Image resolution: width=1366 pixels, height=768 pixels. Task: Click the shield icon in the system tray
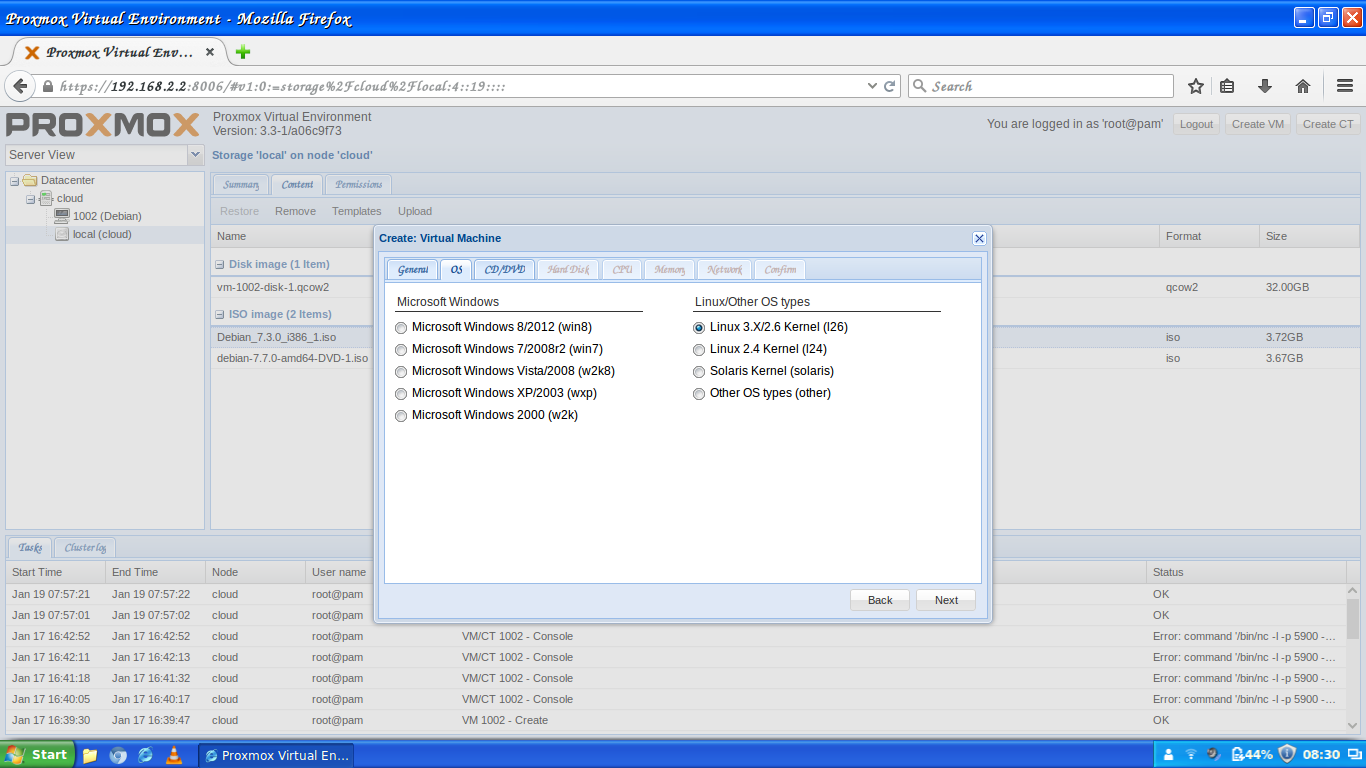point(1287,754)
